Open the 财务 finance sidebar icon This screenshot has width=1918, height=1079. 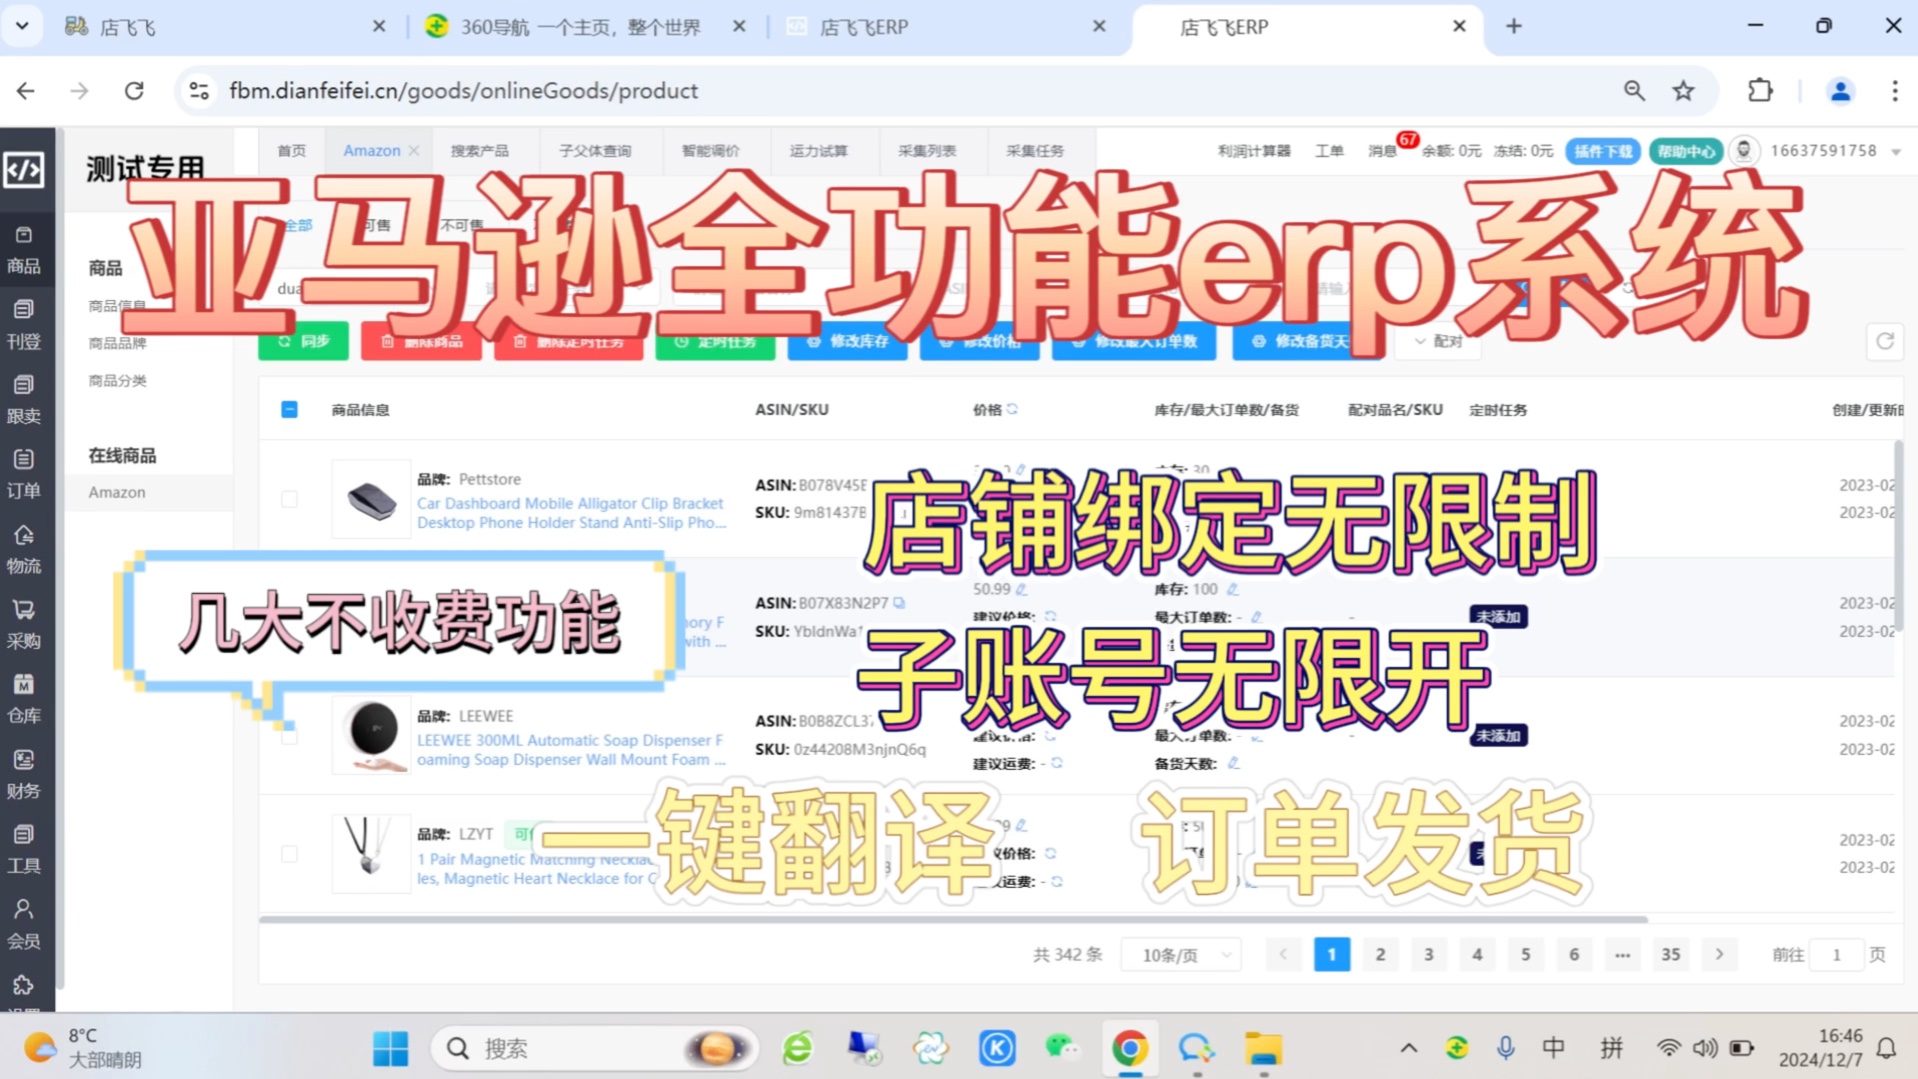click(x=23, y=775)
